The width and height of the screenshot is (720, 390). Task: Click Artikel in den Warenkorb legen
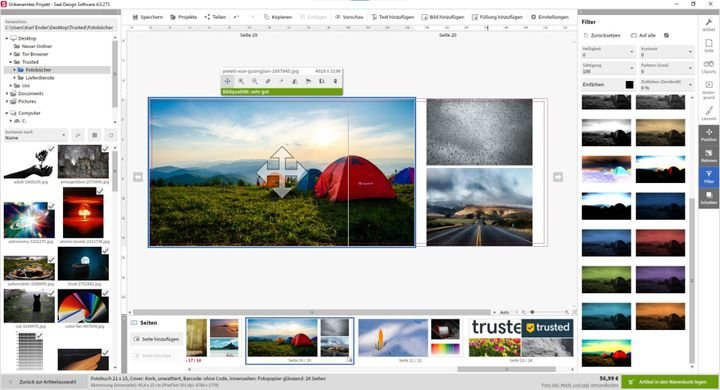click(669, 382)
